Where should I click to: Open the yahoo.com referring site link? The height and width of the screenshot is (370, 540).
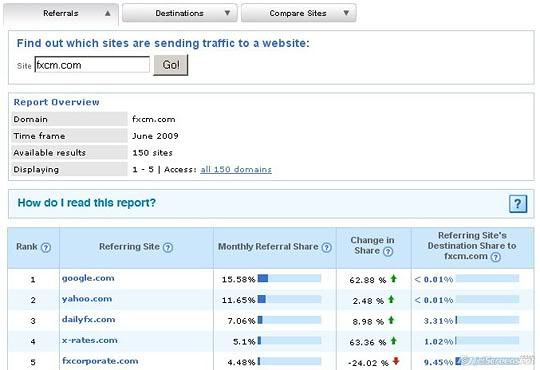coord(87,299)
